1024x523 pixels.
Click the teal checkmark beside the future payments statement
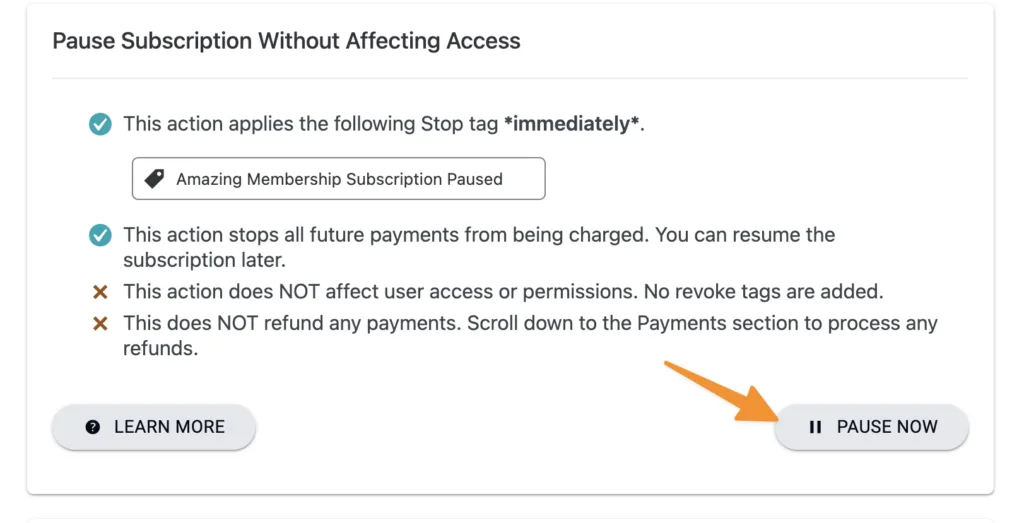(100, 236)
